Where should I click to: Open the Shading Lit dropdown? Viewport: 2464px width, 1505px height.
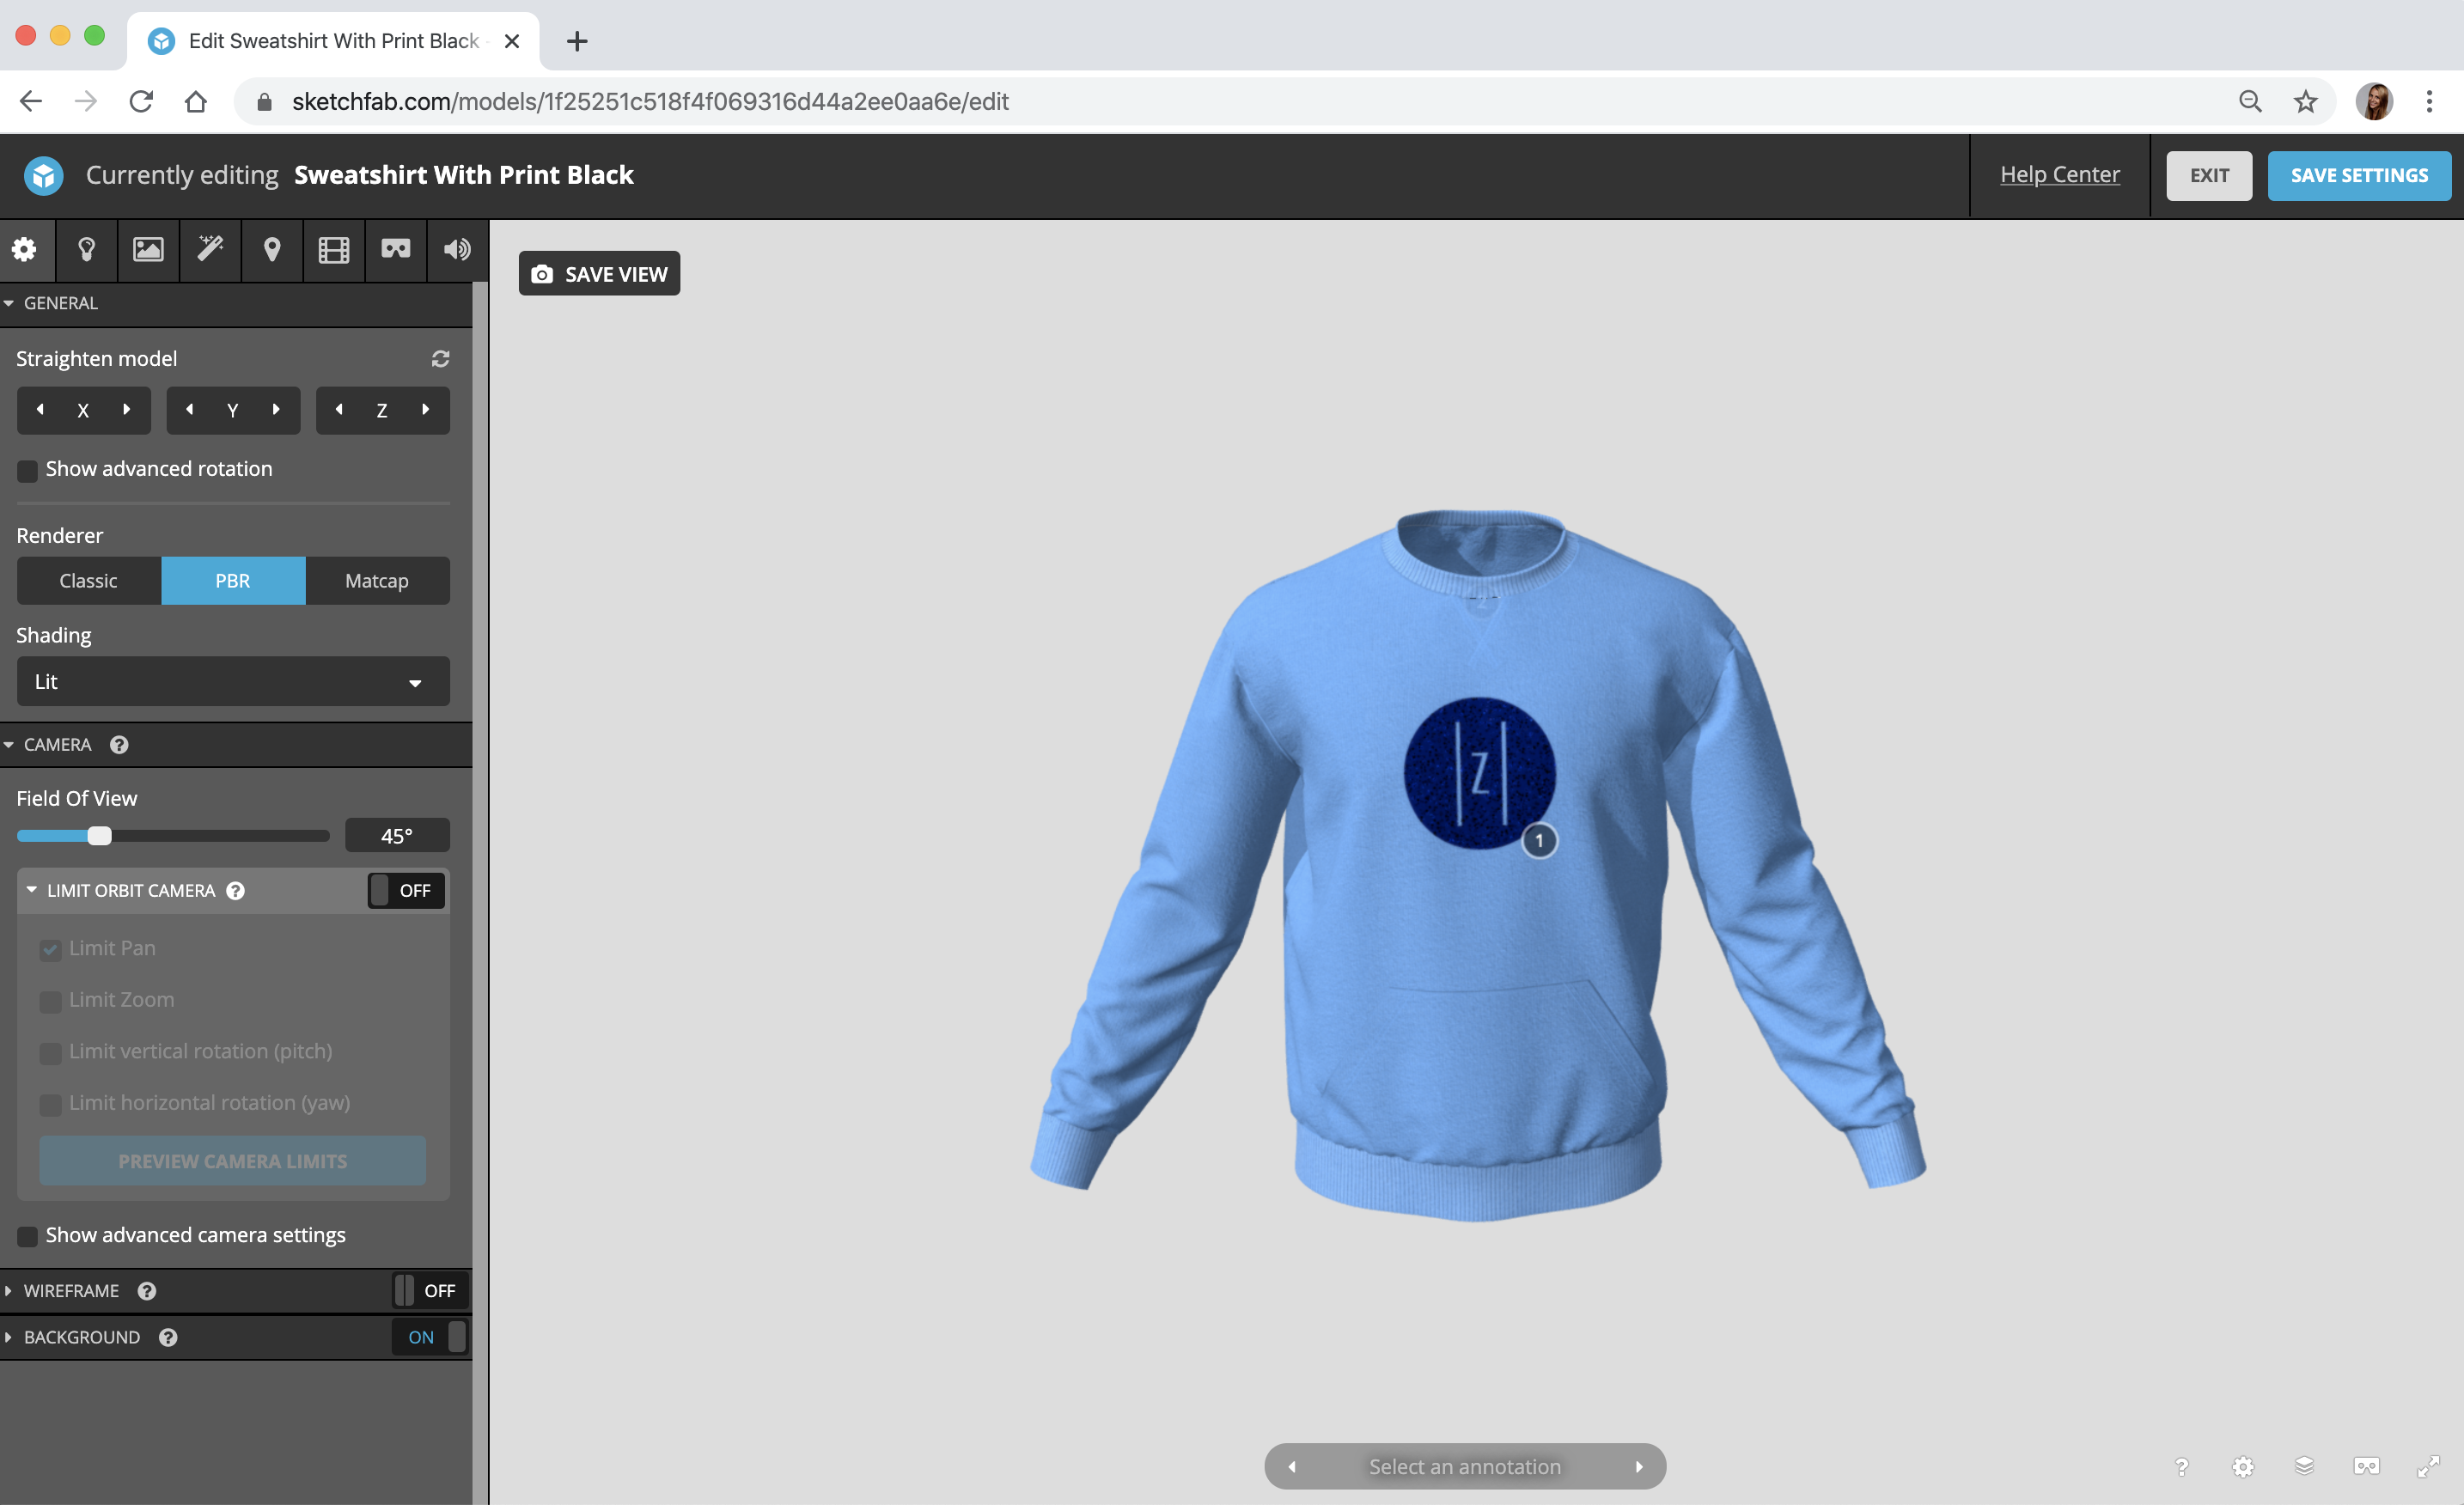coord(232,682)
